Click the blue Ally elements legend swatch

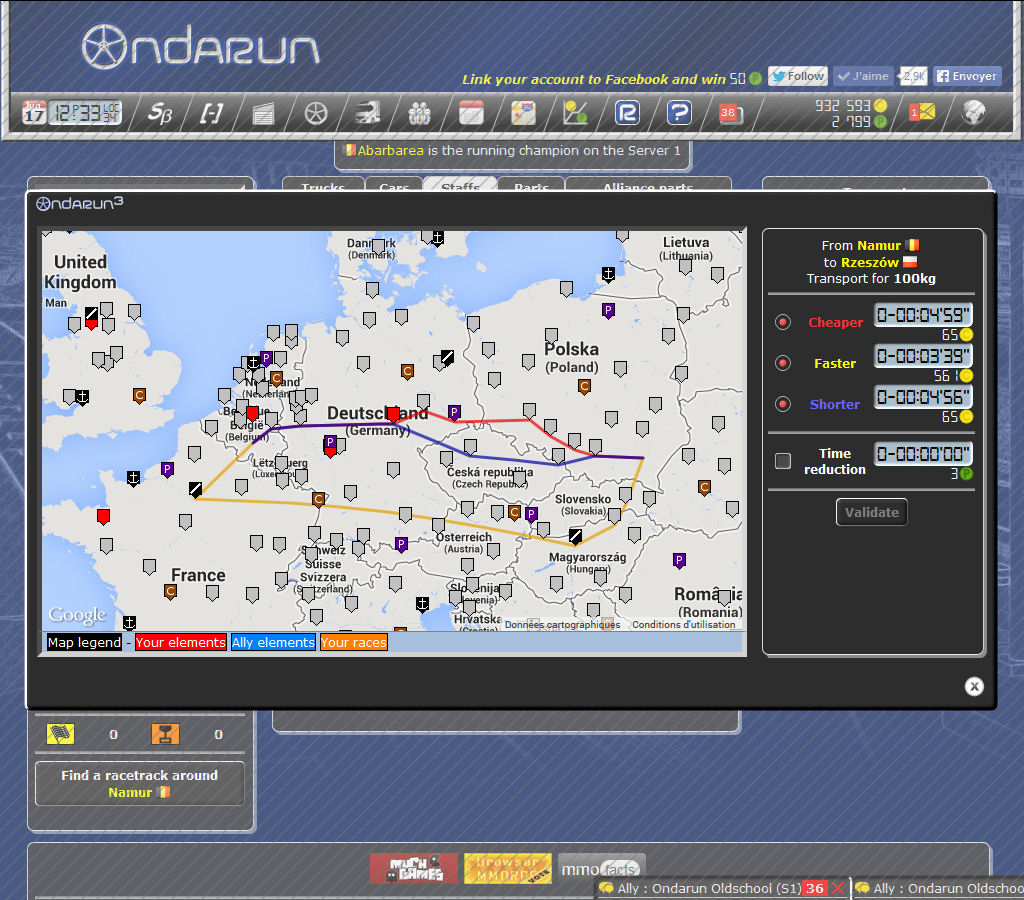[x=273, y=643]
